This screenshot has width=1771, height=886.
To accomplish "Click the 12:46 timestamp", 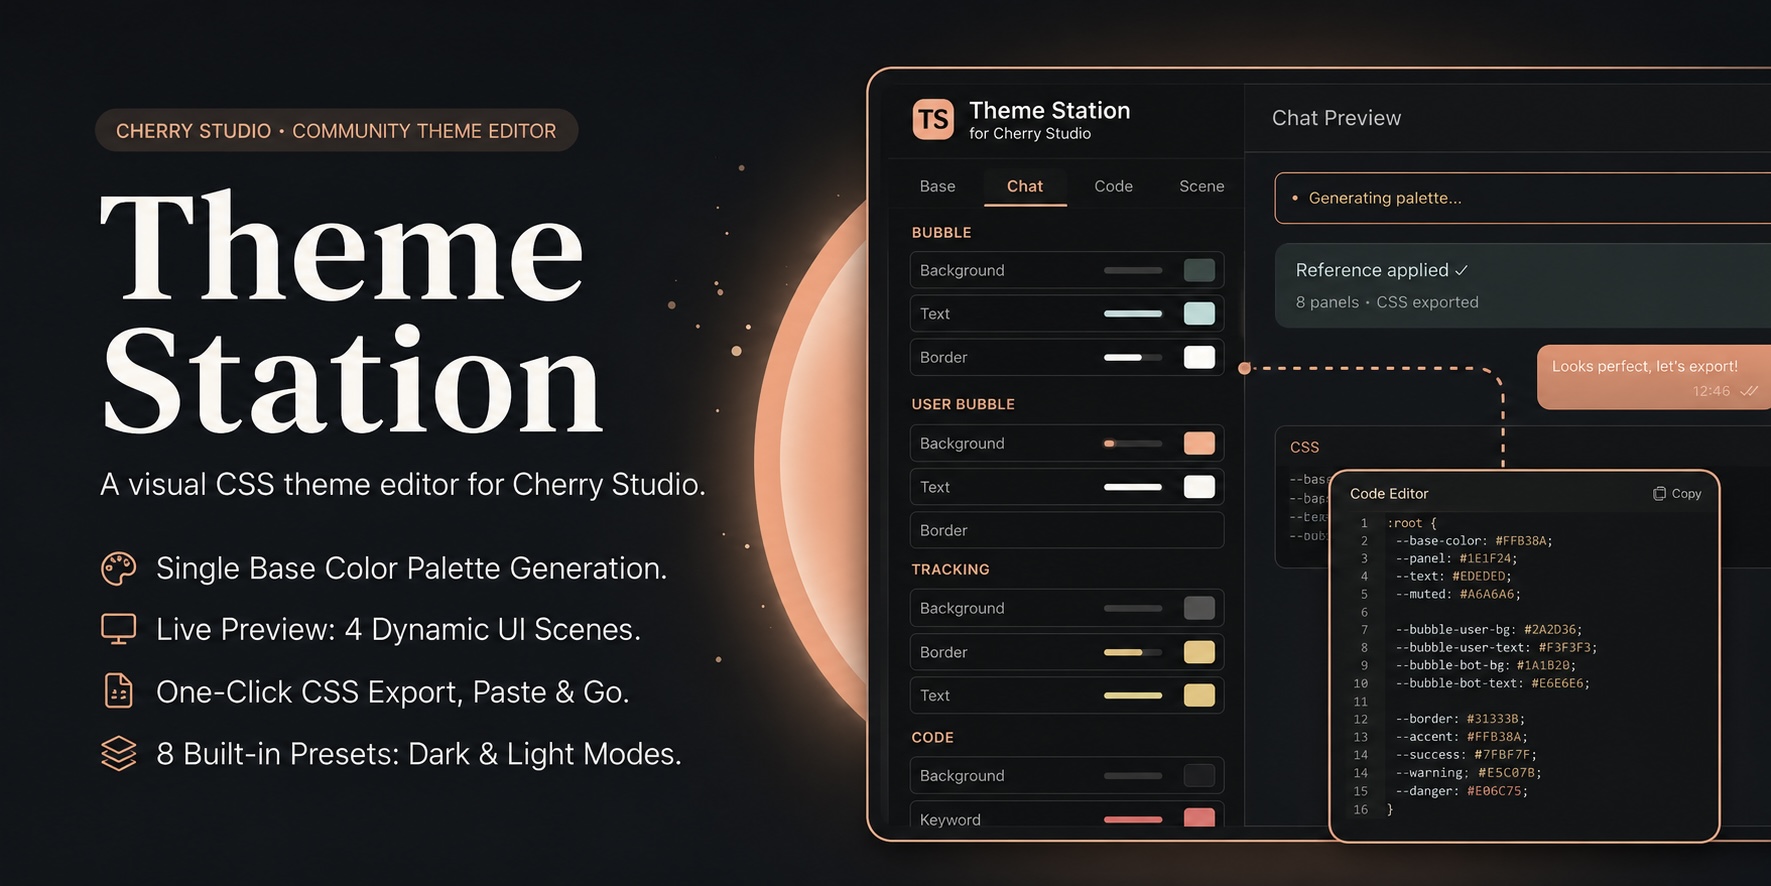I will point(1711,391).
